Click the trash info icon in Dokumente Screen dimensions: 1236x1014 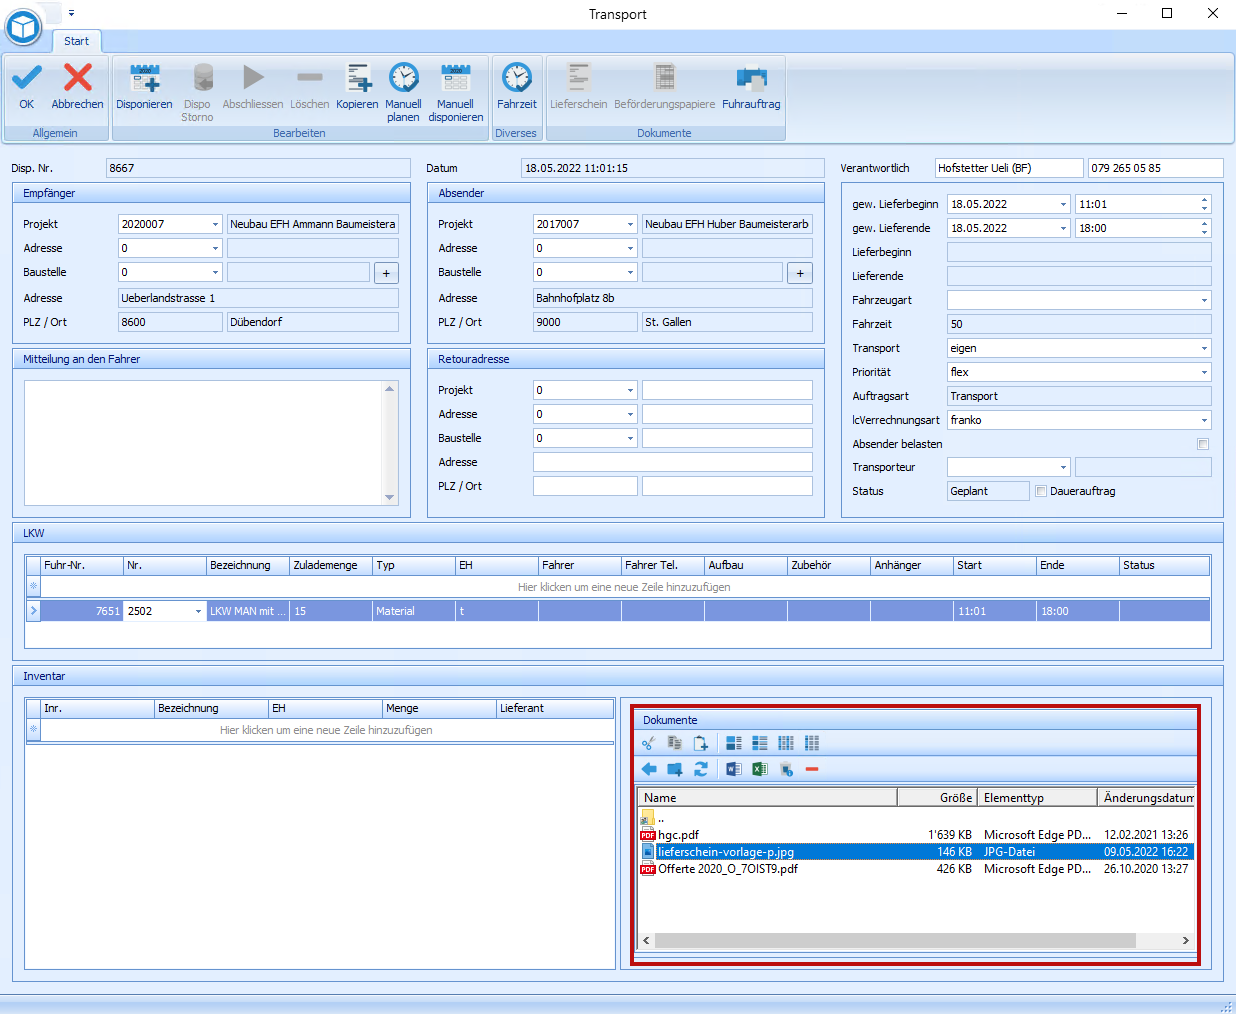tap(786, 769)
